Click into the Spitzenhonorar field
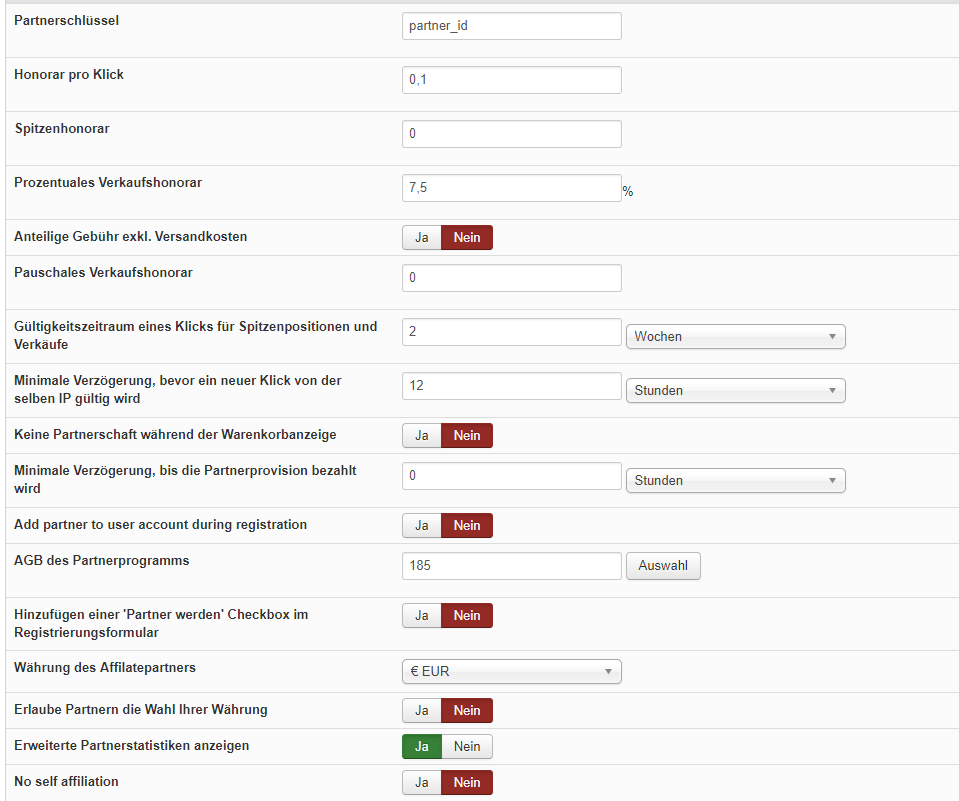 (x=511, y=134)
